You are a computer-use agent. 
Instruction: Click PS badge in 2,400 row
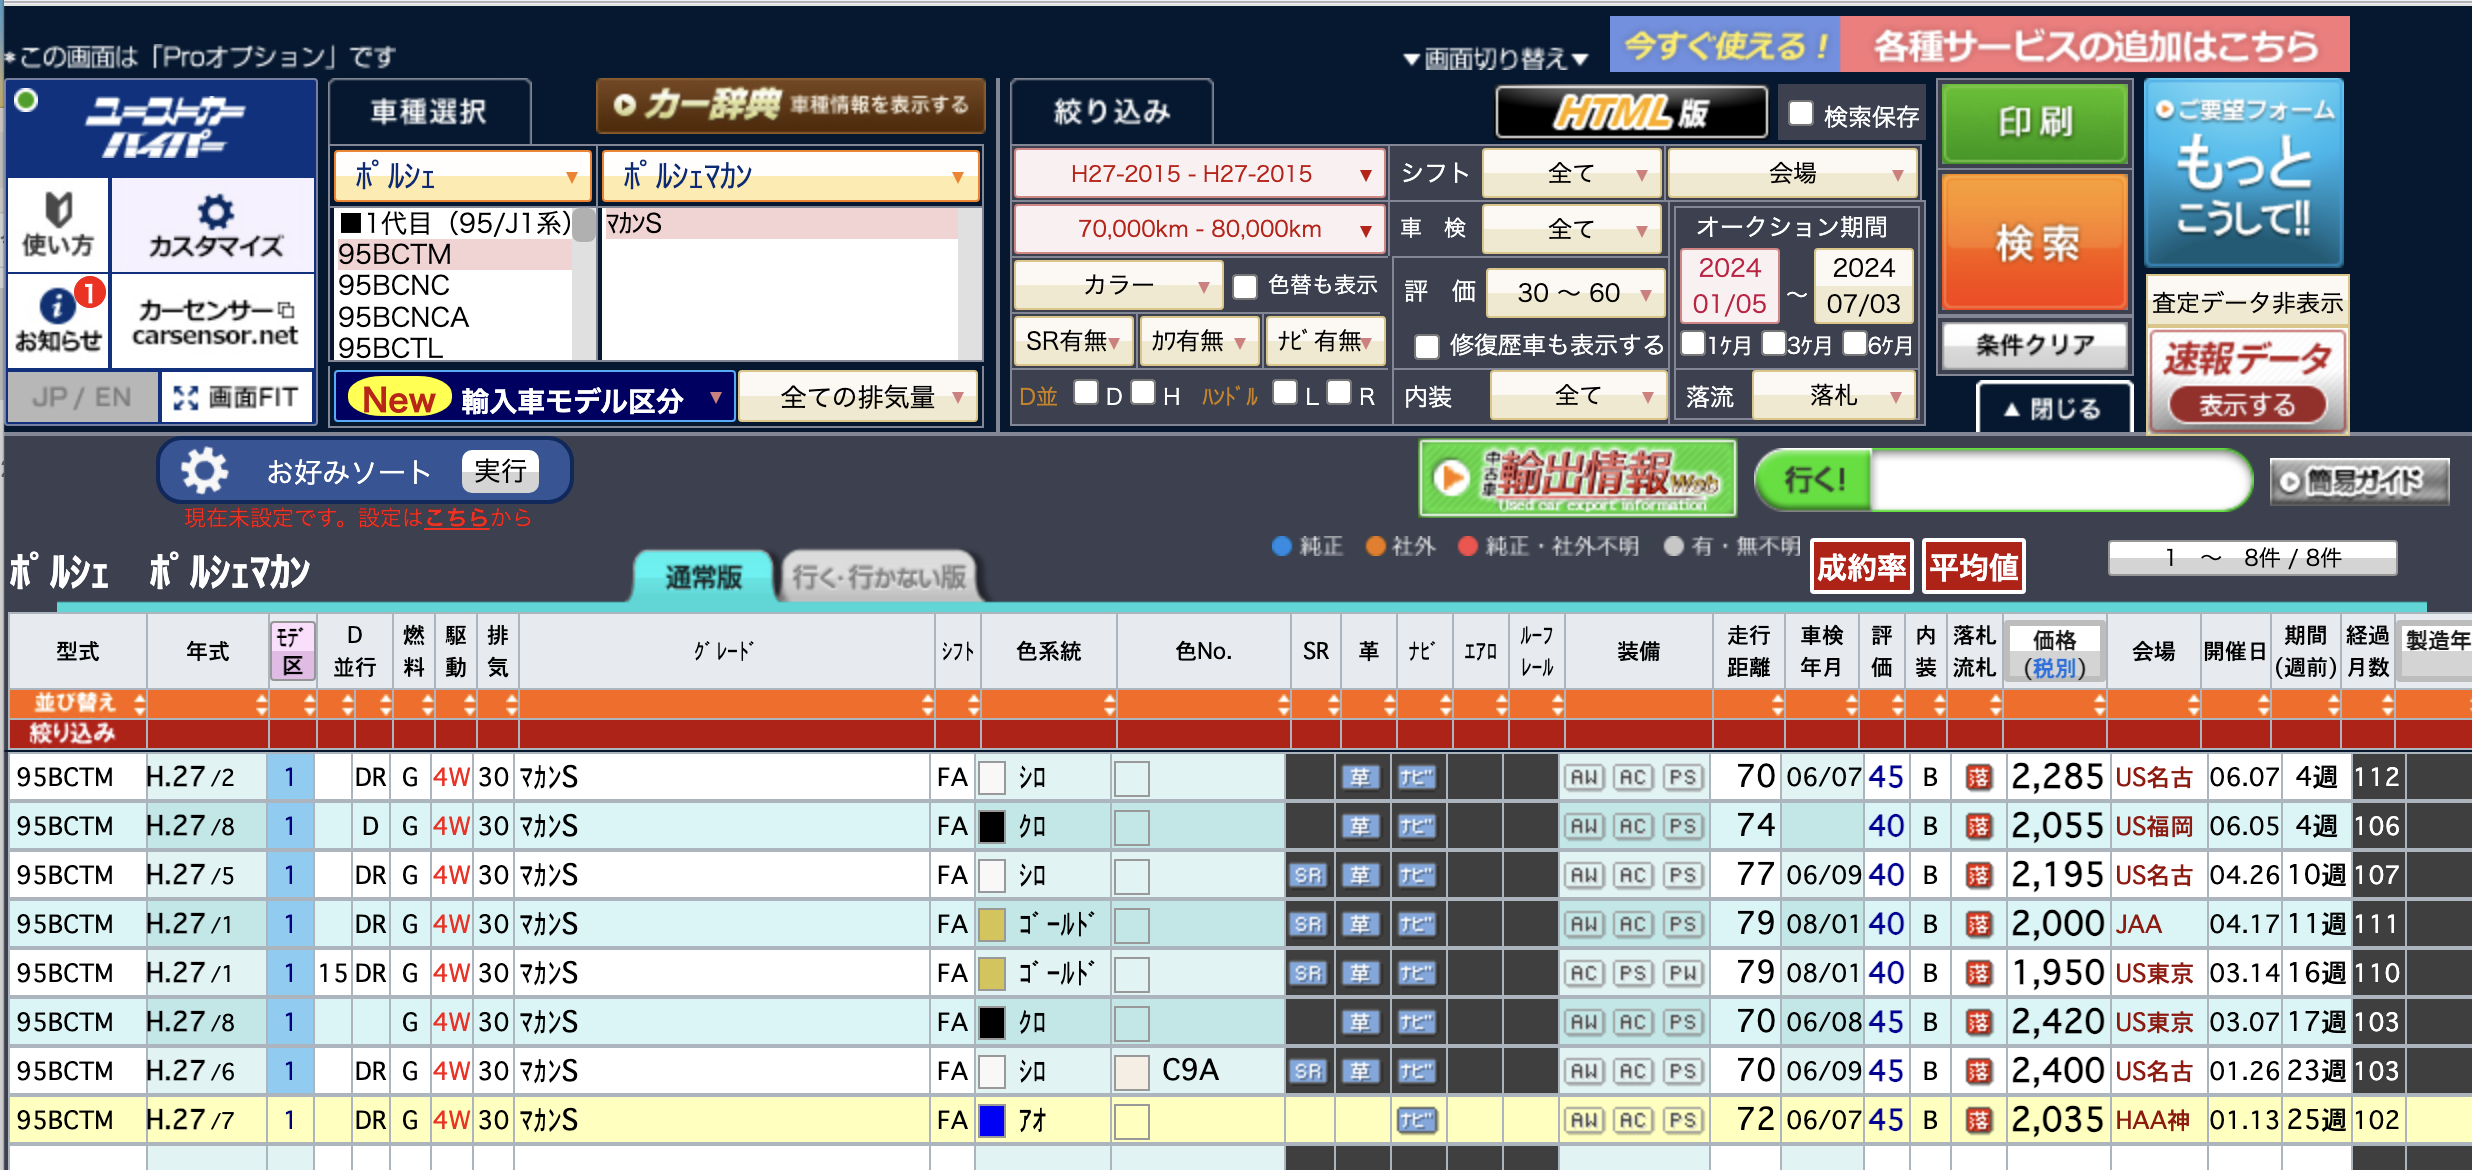tap(1683, 1072)
